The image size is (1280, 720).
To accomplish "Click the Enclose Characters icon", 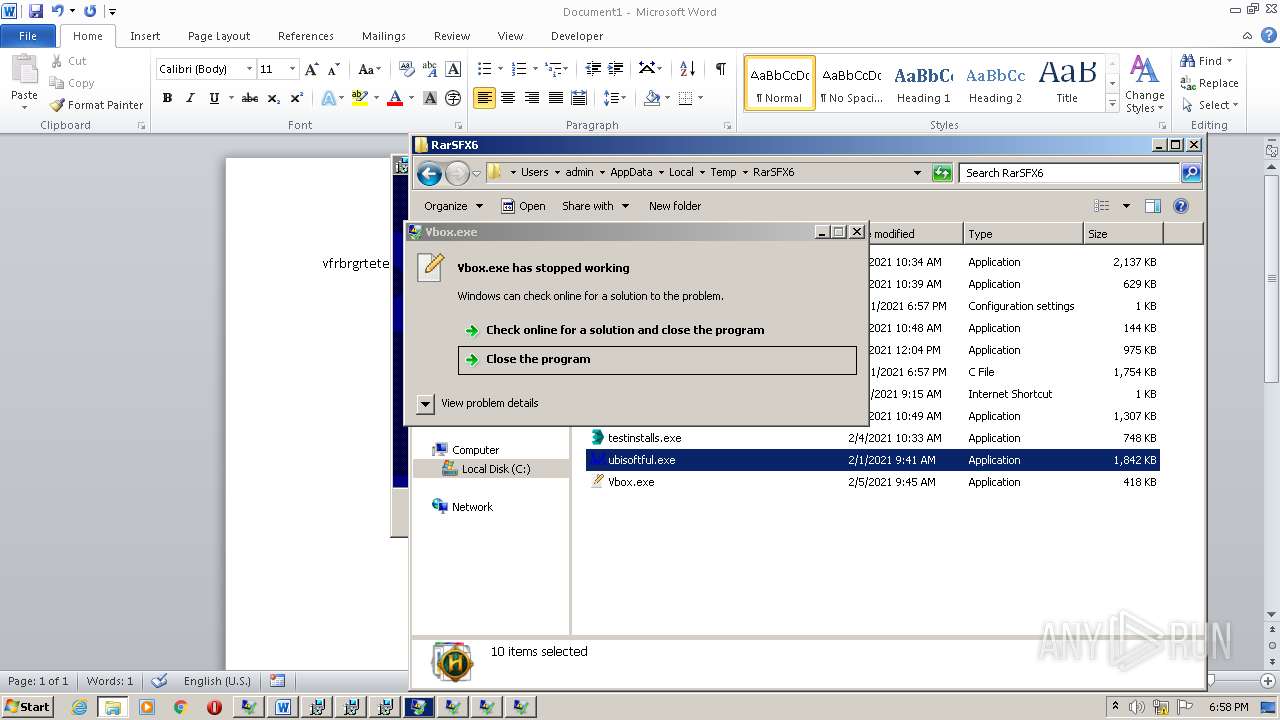I will click(453, 98).
